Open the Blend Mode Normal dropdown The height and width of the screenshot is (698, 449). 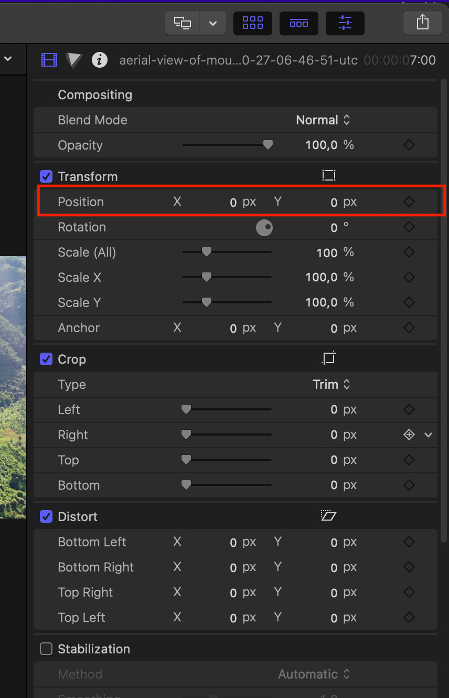click(x=323, y=120)
